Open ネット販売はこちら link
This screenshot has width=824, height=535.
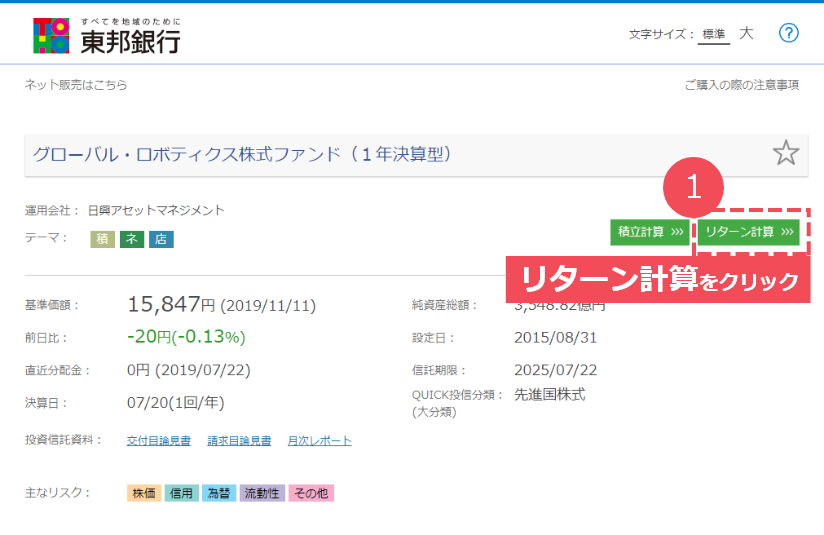pos(76,85)
